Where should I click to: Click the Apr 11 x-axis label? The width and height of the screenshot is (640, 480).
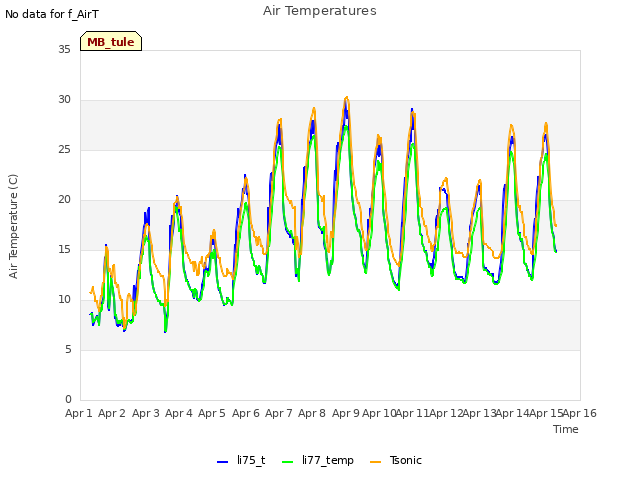coord(412,413)
